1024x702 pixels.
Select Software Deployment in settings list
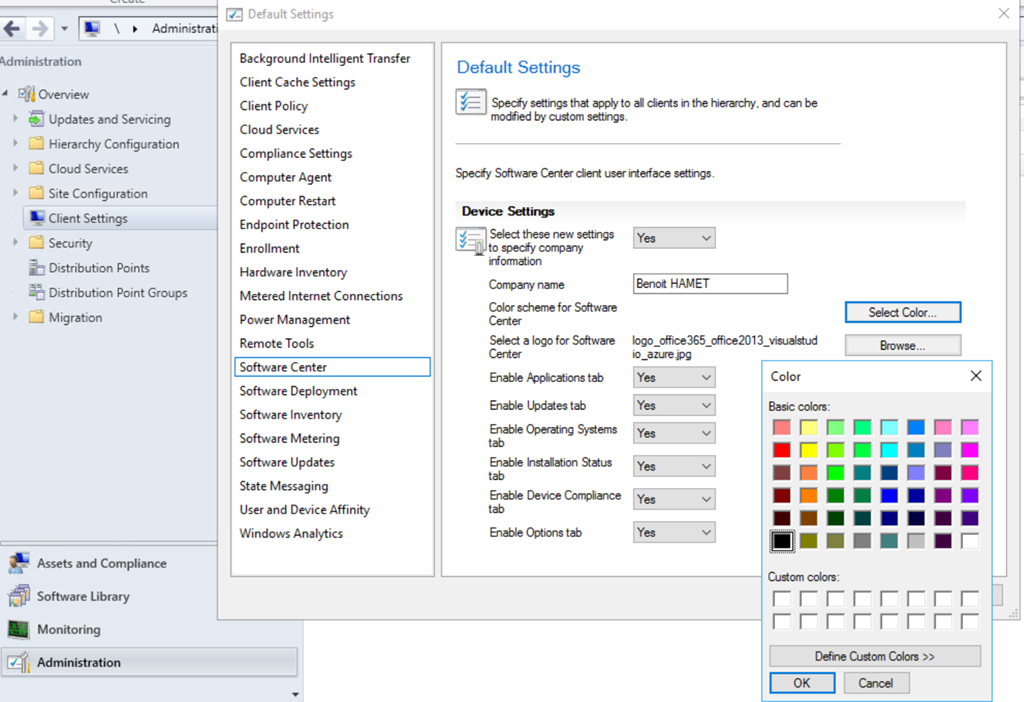(298, 391)
